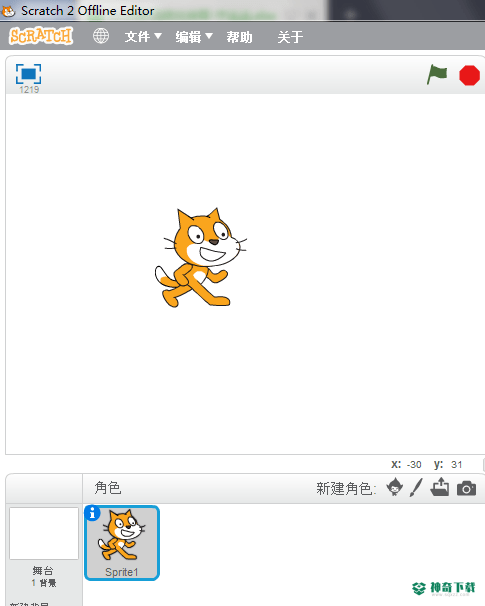Screen dimensions: 485x606
Task: Upload sprite from file icon
Action: click(440, 487)
